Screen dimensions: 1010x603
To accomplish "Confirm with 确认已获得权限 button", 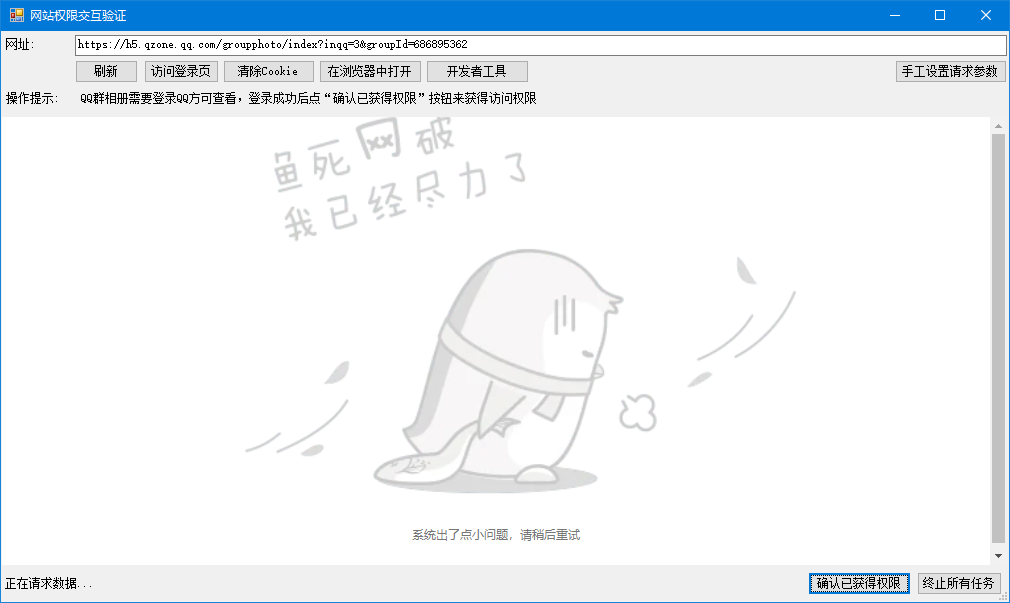I will click(x=859, y=583).
